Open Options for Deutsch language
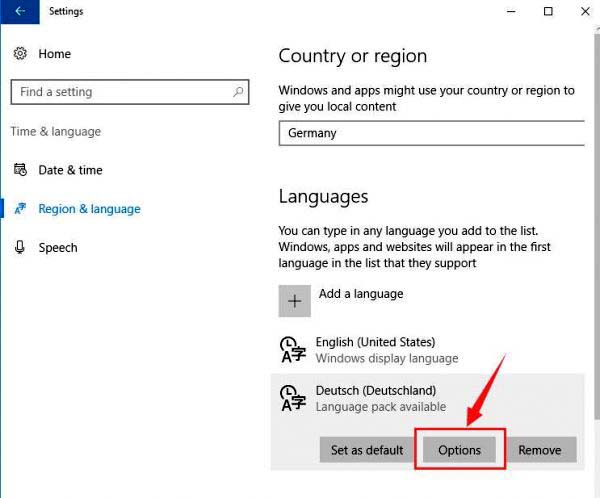The height and width of the screenshot is (498, 600). click(x=459, y=450)
